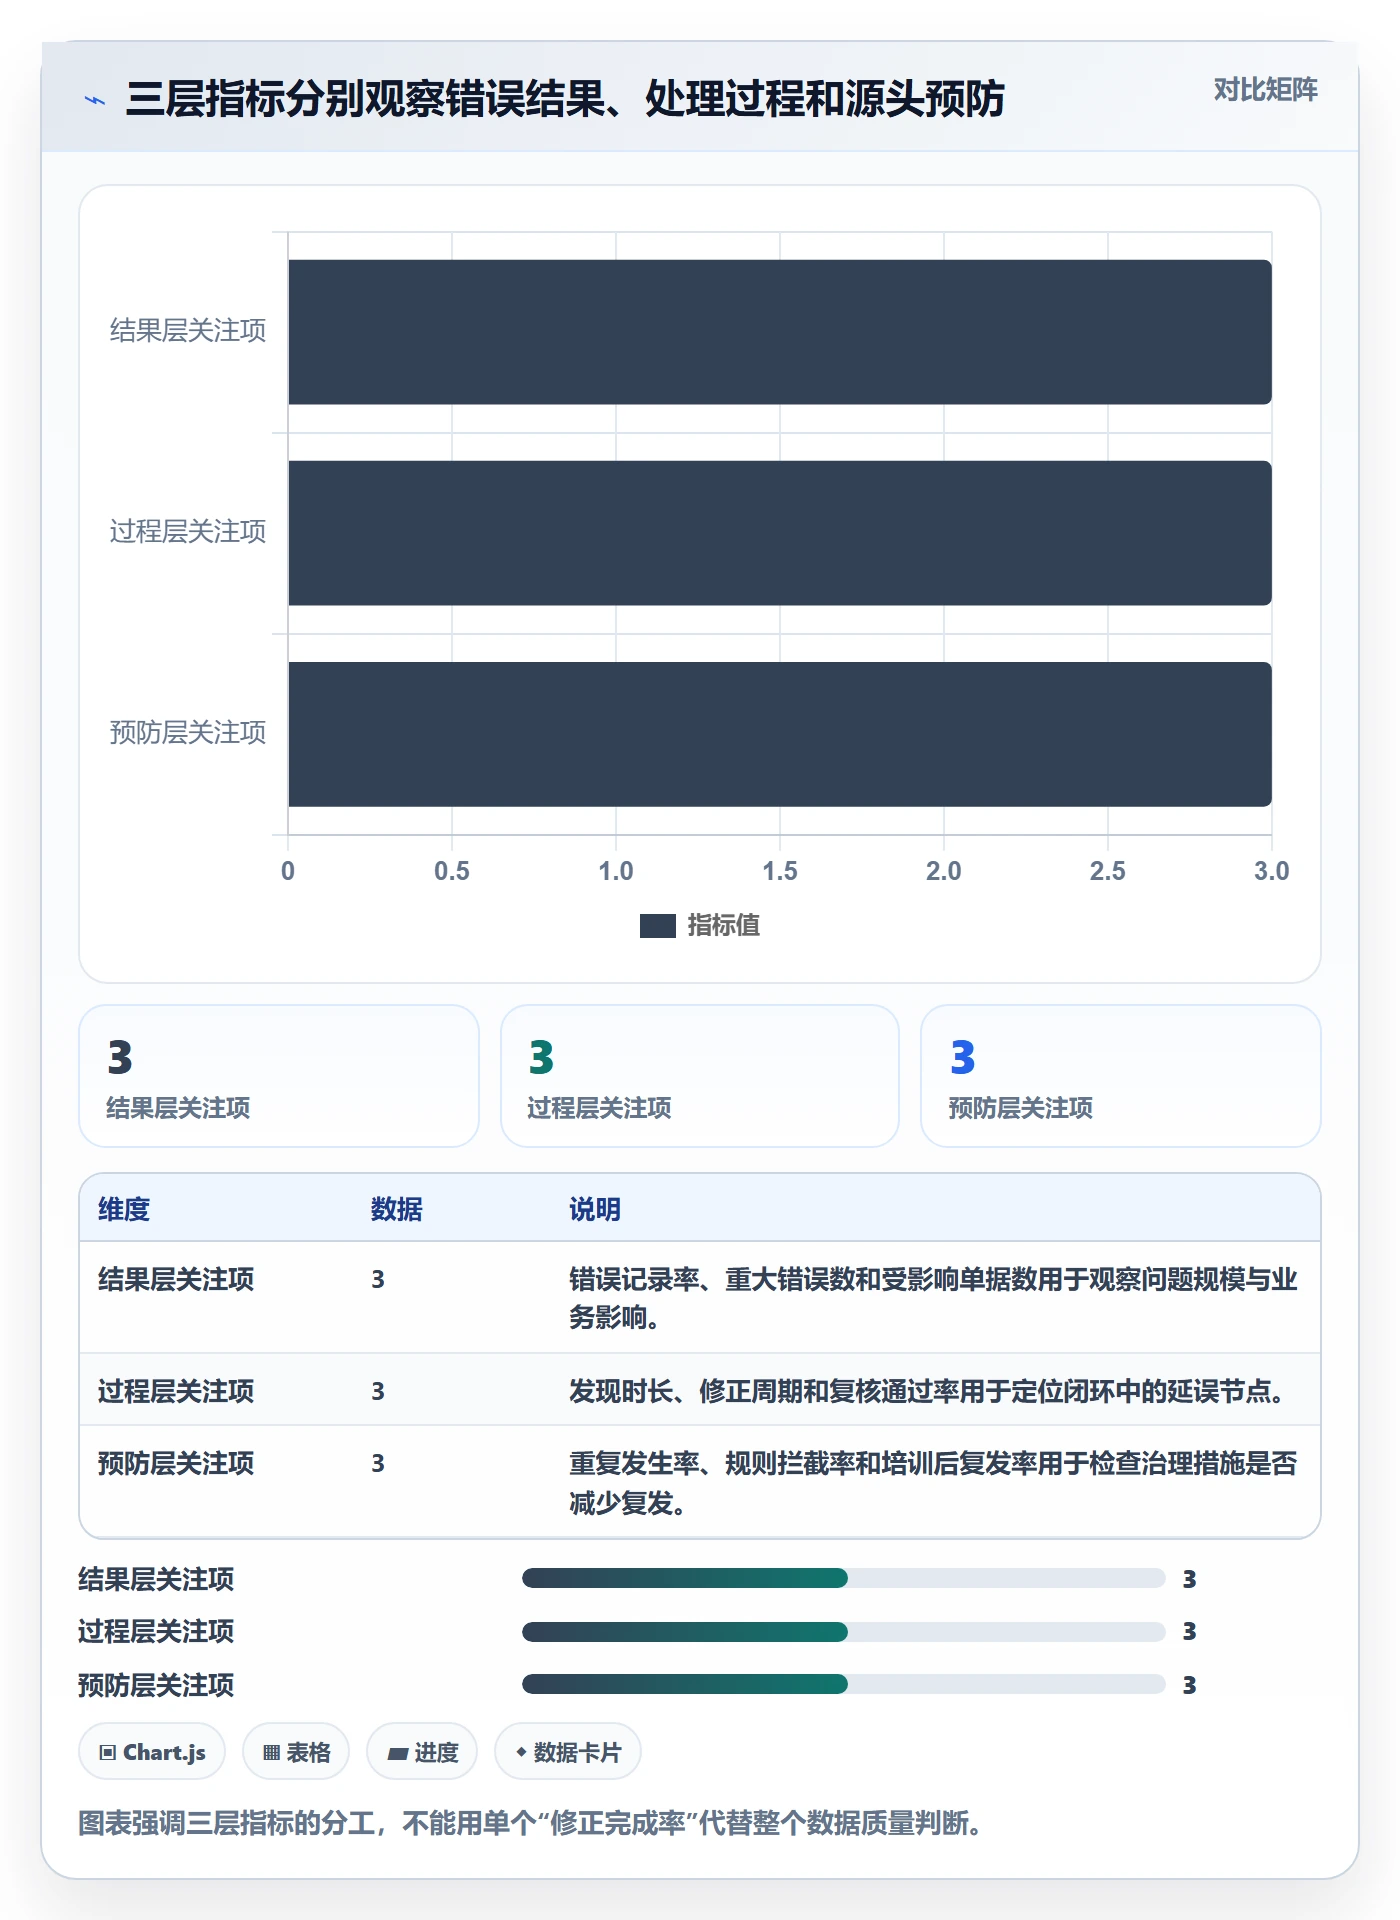
Task: Click the footer note starting with 图表强调
Action: click(530, 1824)
